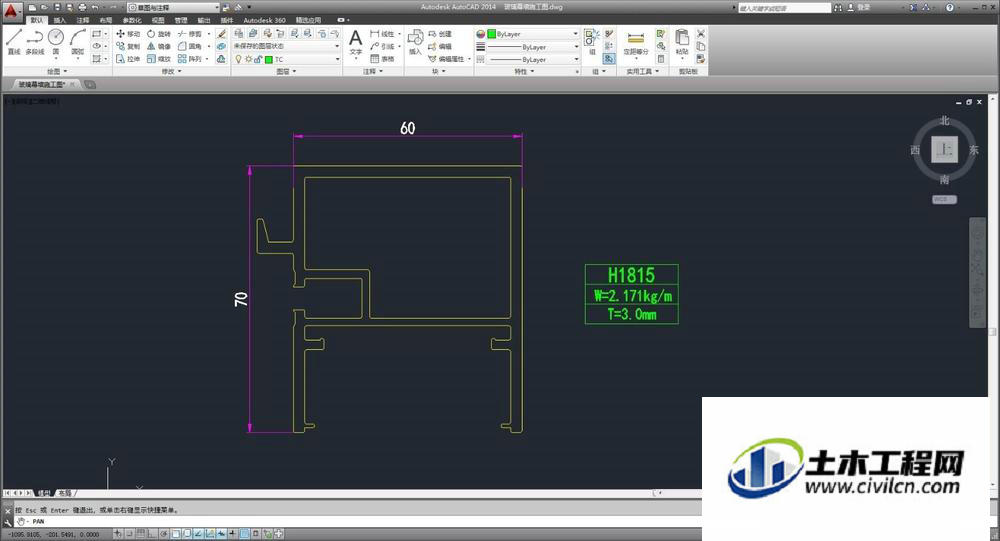Image resolution: width=1000 pixels, height=541 pixels.
Task: Toggle Grid display in status bar
Action: coord(140,533)
